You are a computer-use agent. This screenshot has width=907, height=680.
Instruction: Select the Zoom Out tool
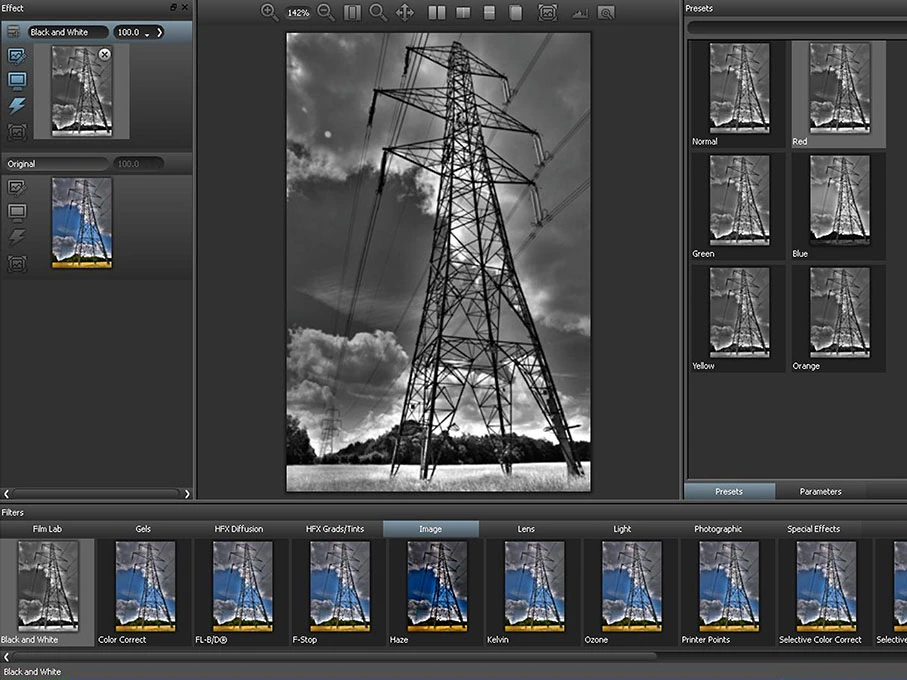(323, 12)
